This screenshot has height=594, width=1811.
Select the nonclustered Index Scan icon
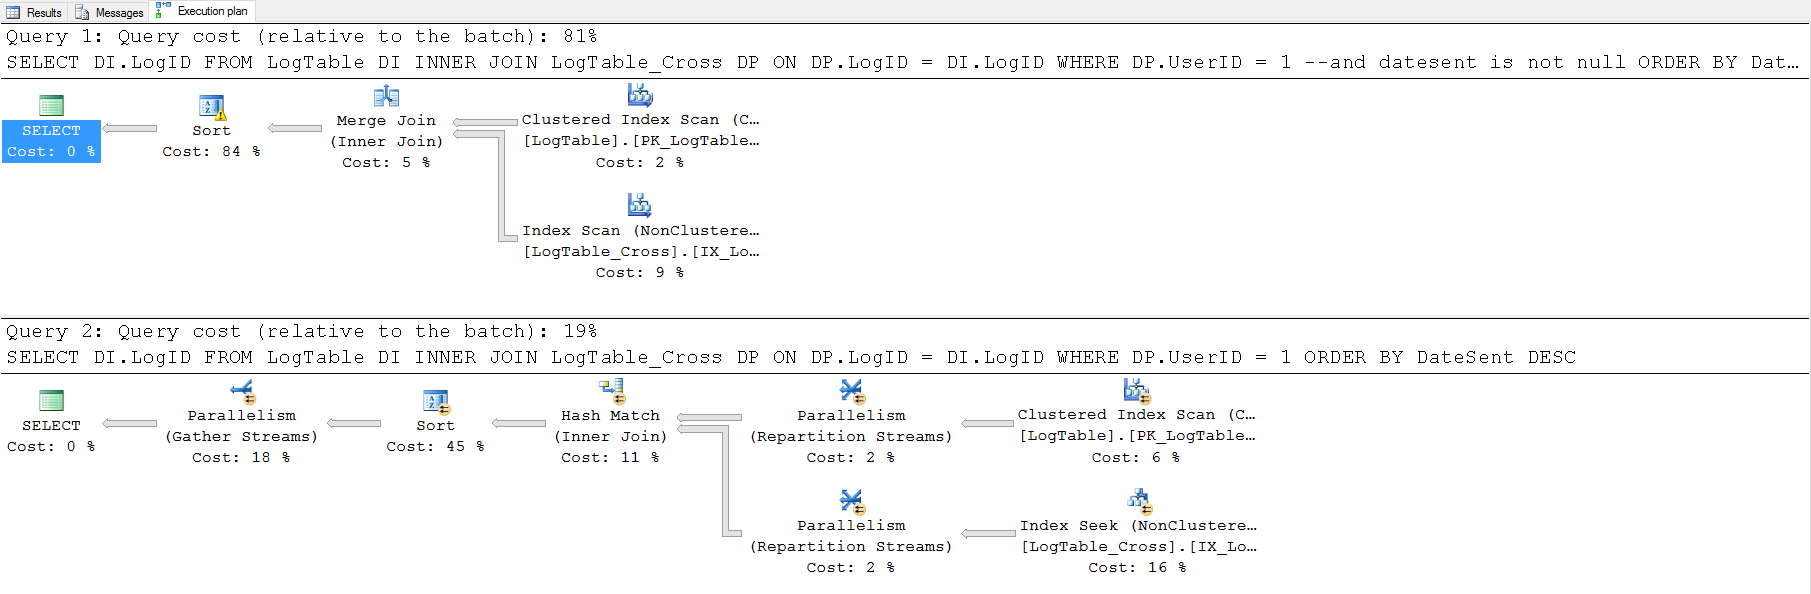pyautogui.click(x=640, y=205)
